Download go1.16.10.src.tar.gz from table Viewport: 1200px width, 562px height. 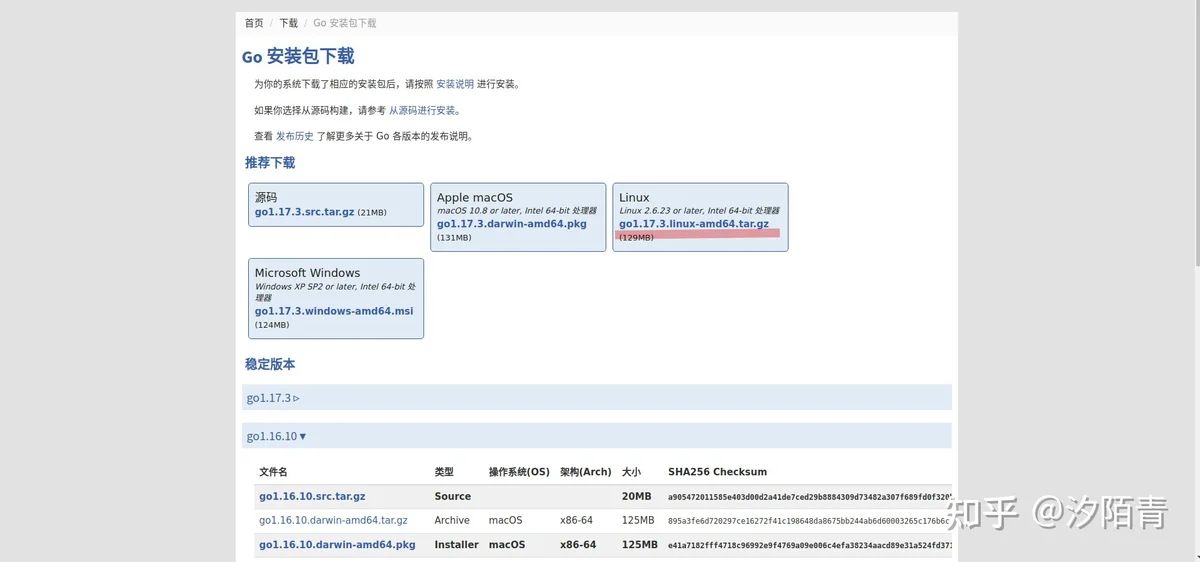coord(312,496)
